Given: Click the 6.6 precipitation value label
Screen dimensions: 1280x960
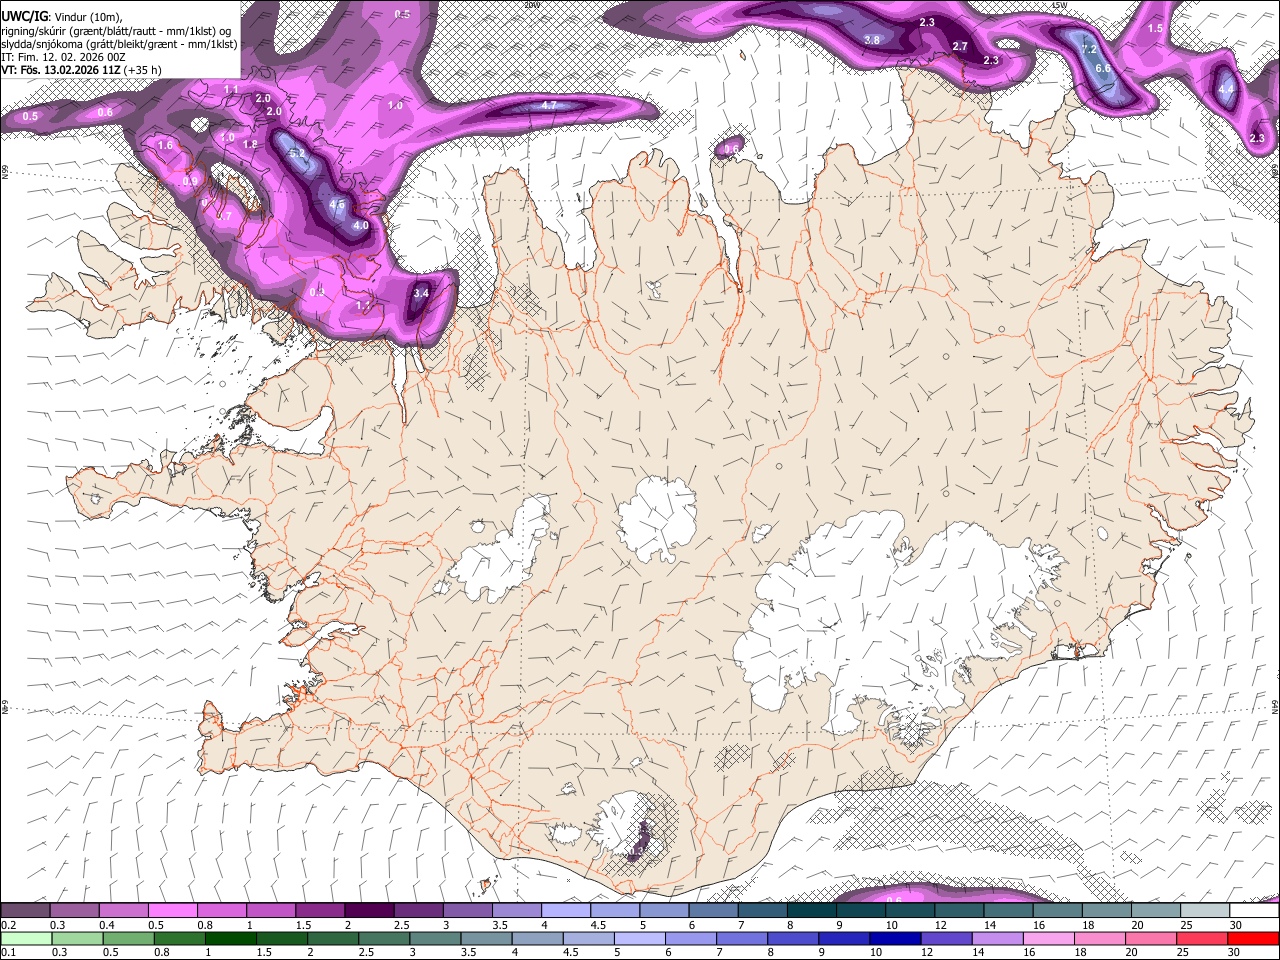Looking at the screenshot, I should pos(1103,68).
